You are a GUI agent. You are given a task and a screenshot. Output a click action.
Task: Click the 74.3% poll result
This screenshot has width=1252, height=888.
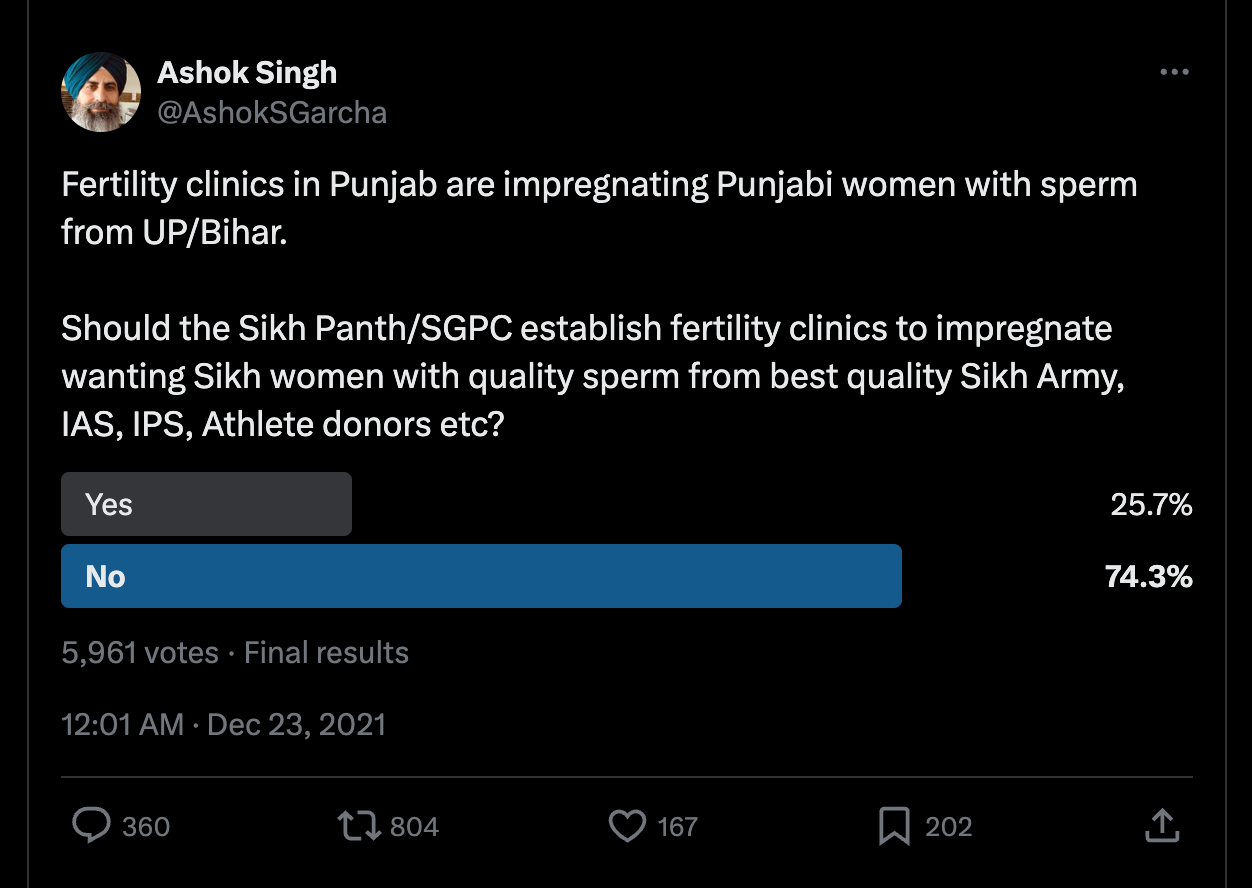pos(1148,577)
